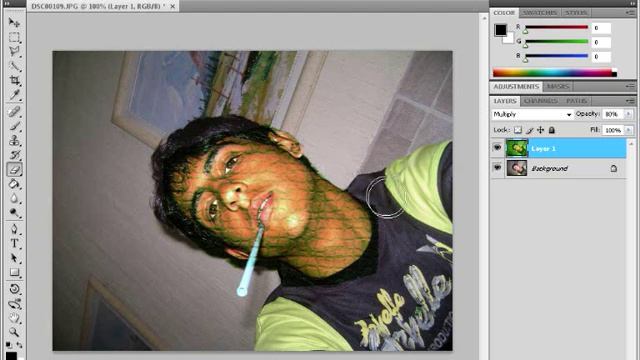Open the Layers panel options menu
Image resolution: width=640 pixels, height=360 pixels.
(x=630, y=101)
